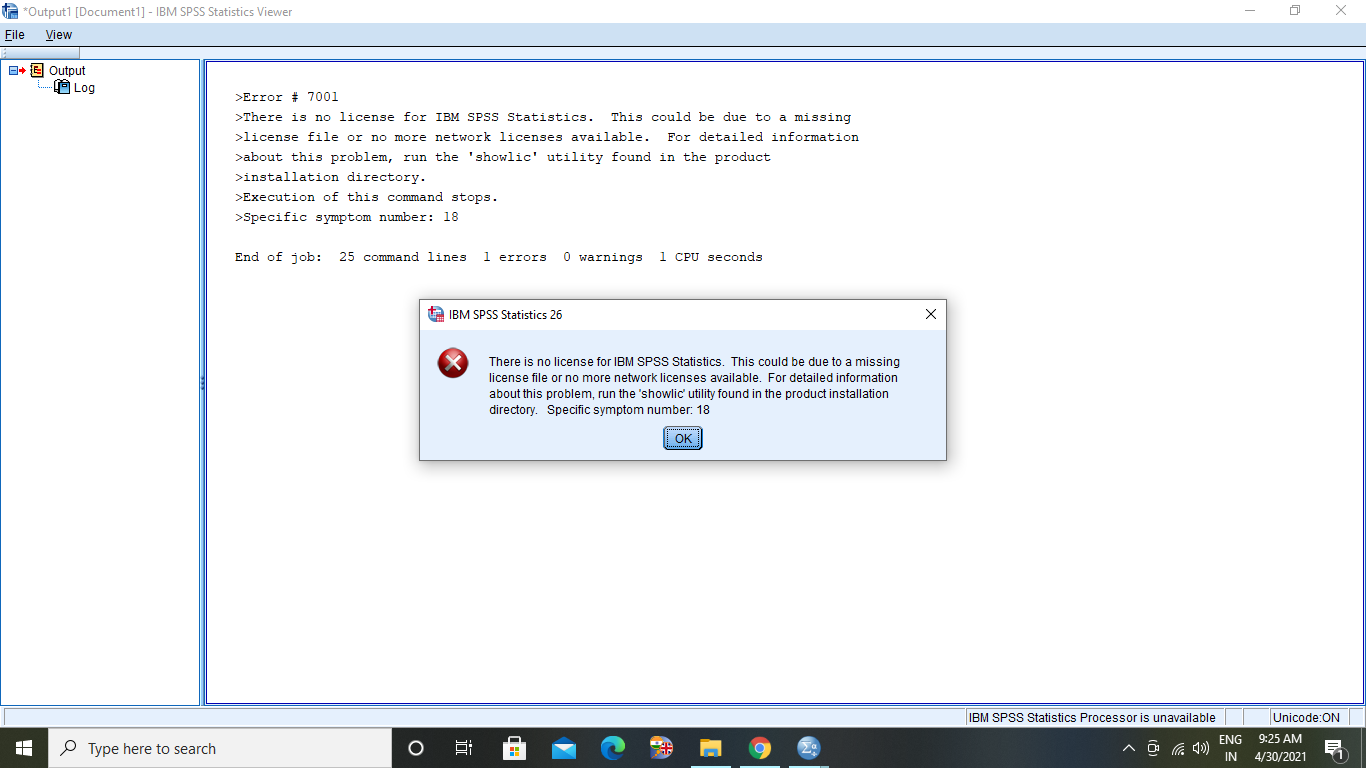
Task: Collapse the Output tree node
Action: point(13,70)
